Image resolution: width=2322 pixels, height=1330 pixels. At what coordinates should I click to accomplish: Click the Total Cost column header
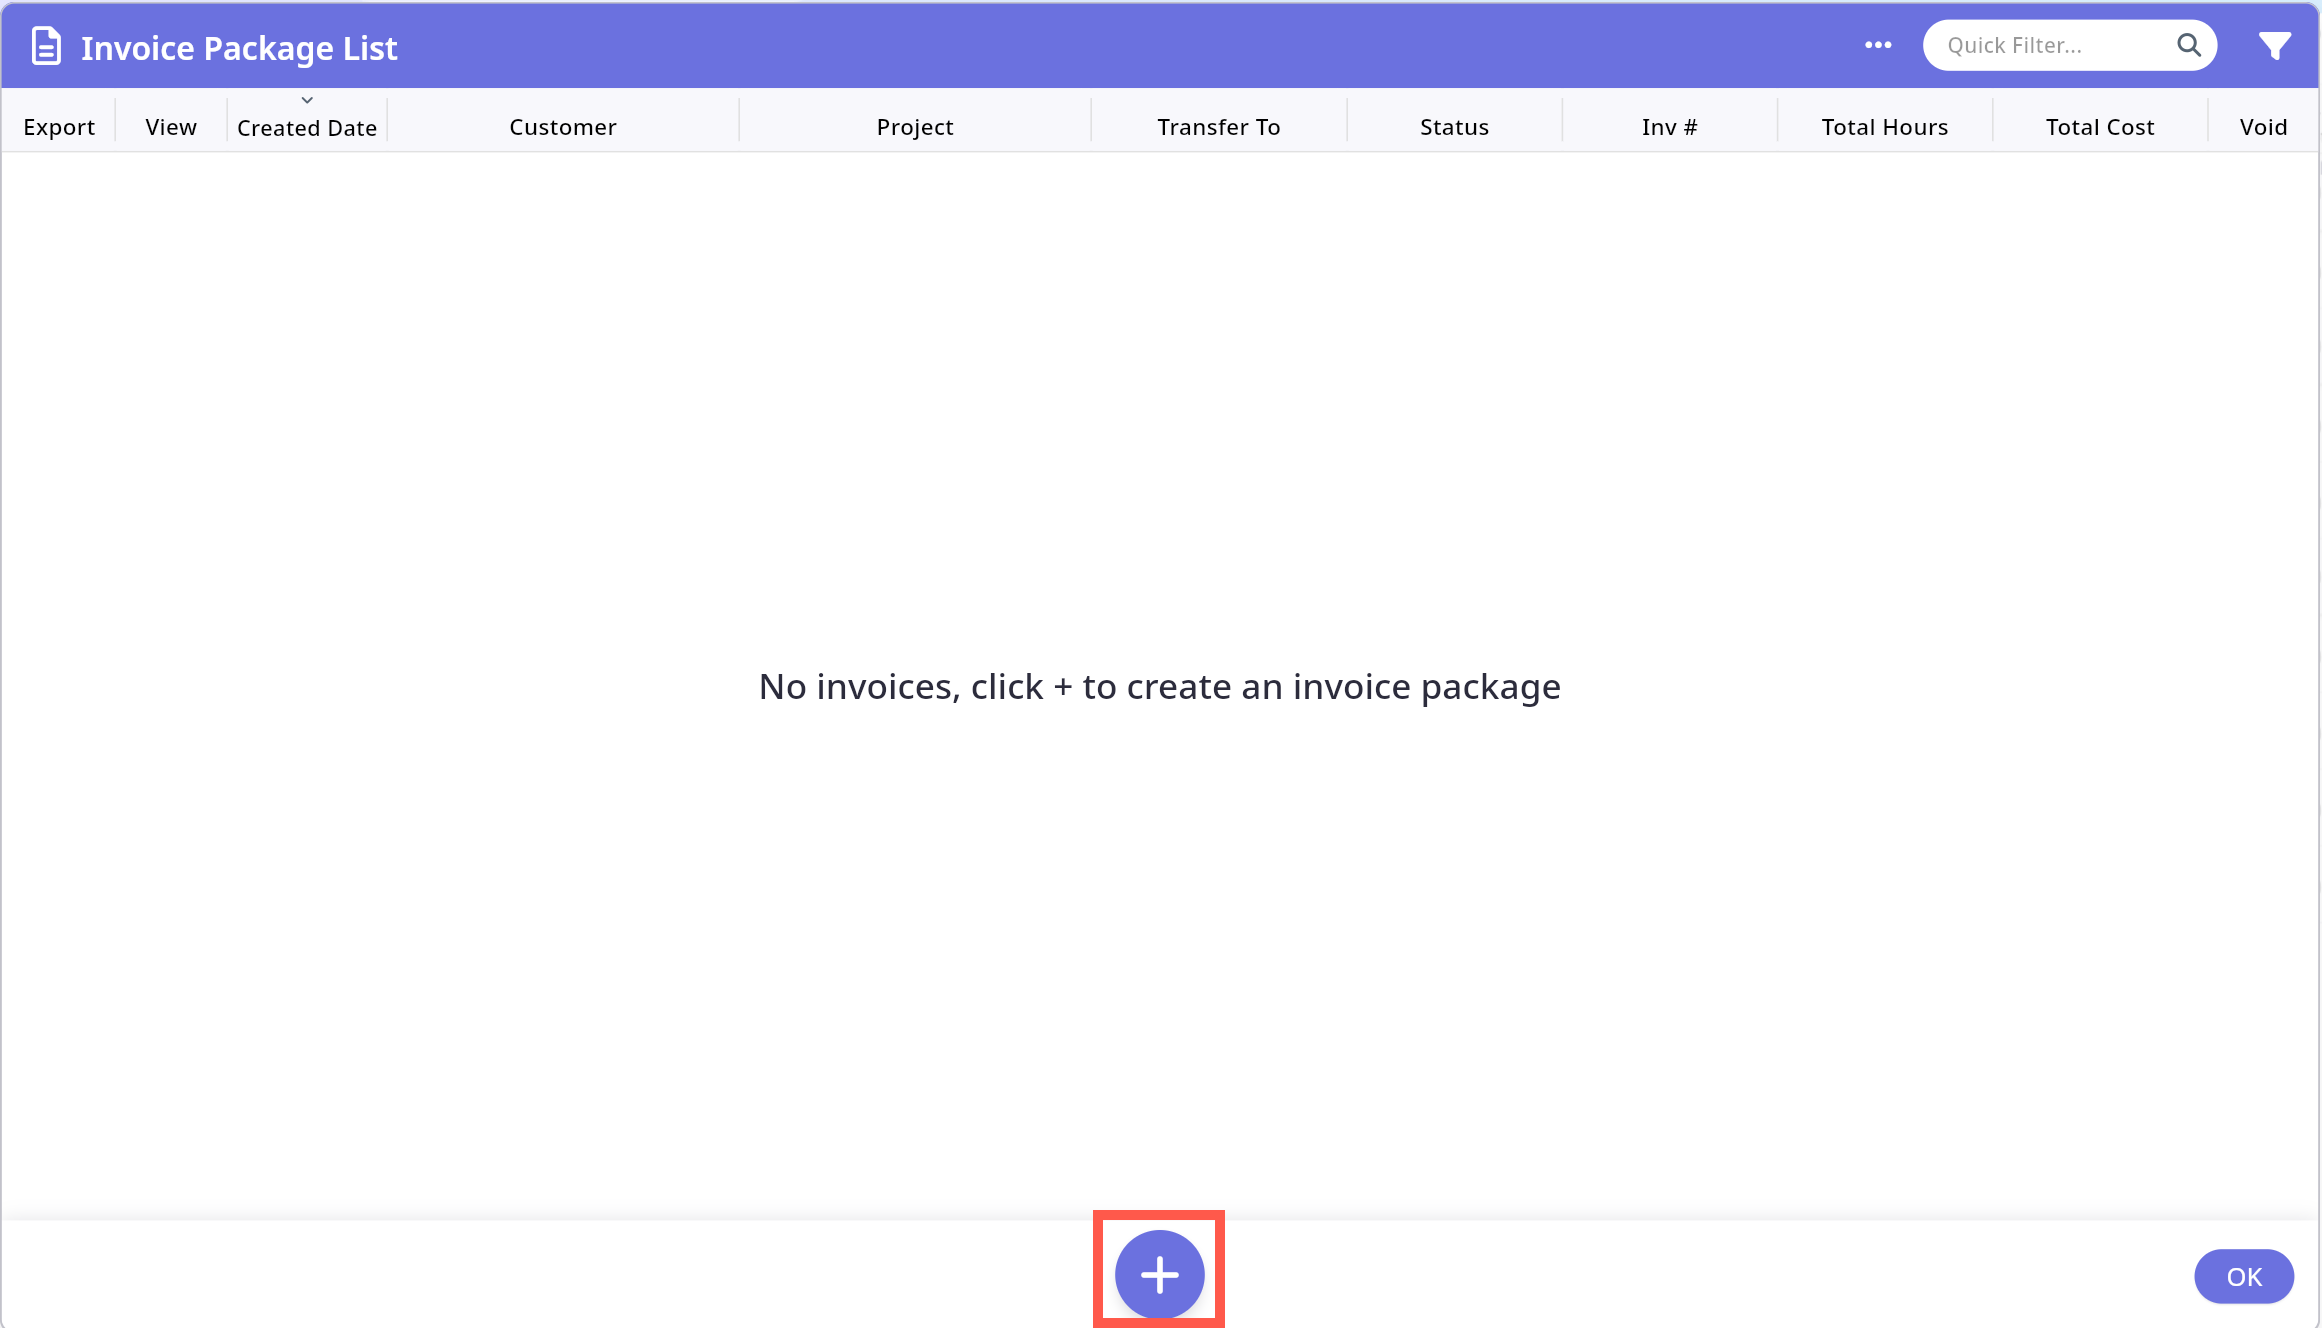click(x=2099, y=127)
